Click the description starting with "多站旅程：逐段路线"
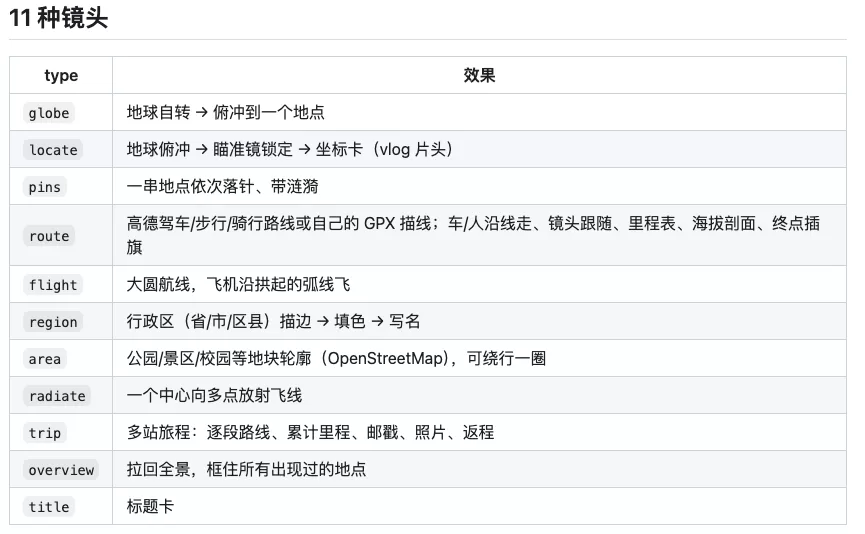The width and height of the screenshot is (865, 534). coord(310,432)
